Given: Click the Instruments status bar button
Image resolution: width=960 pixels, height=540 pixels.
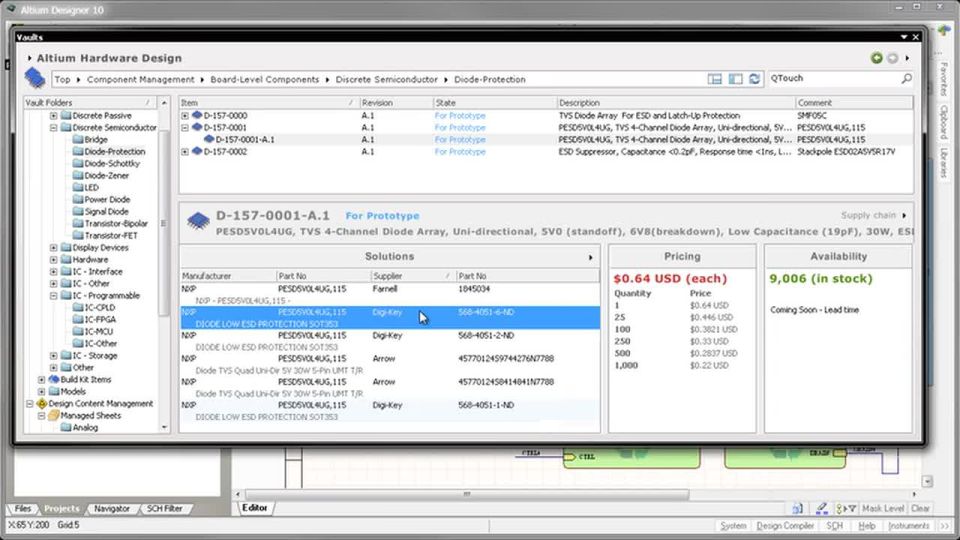Looking at the screenshot, I should (909, 525).
